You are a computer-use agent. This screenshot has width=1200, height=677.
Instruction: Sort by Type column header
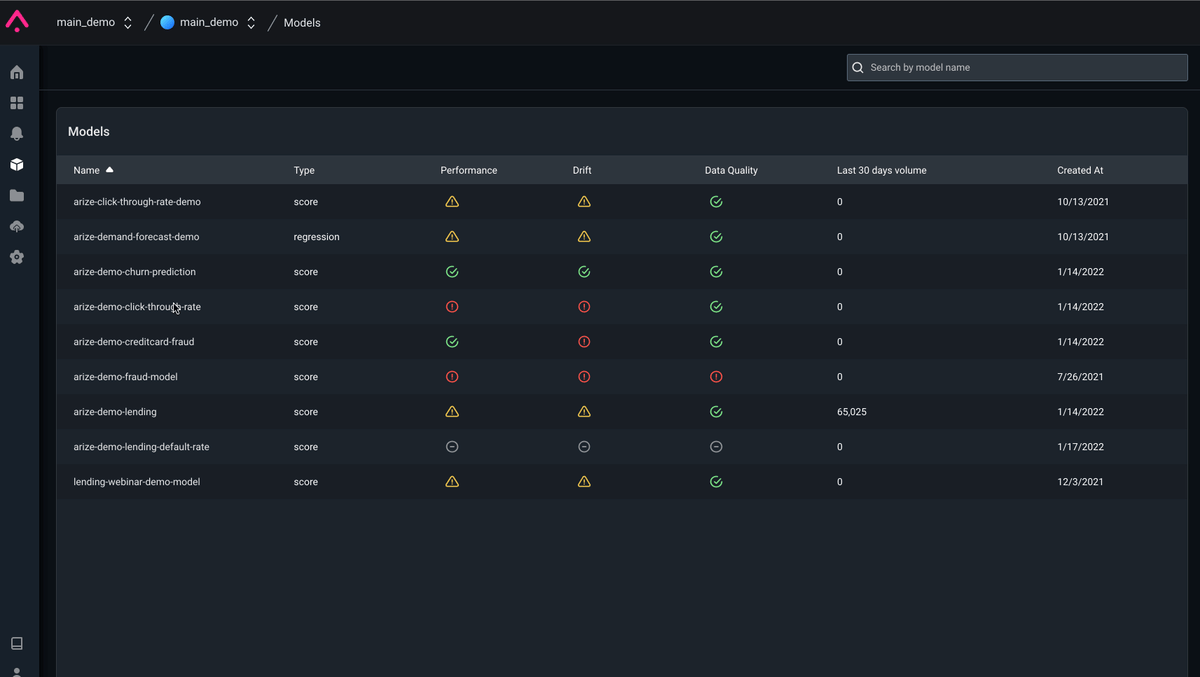[x=304, y=170]
